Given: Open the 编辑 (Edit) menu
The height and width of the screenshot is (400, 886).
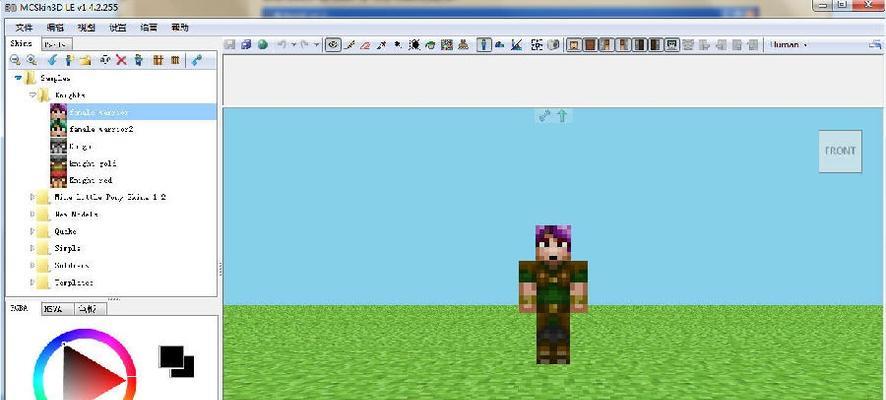Looking at the screenshot, I should [55, 27].
